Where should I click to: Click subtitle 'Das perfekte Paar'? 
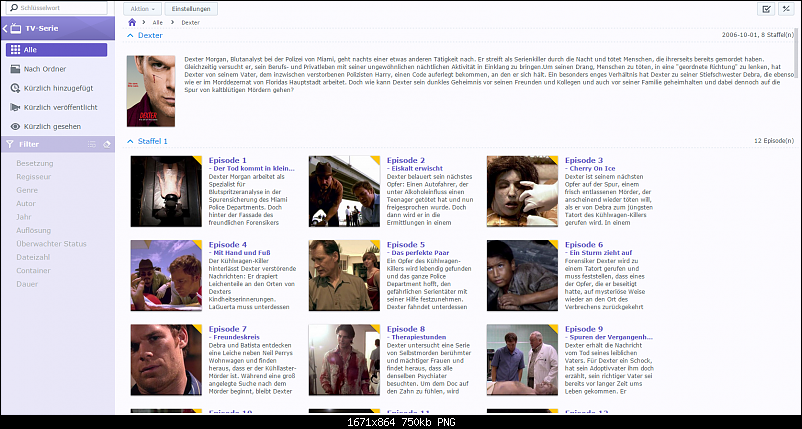[x=420, y=253]
